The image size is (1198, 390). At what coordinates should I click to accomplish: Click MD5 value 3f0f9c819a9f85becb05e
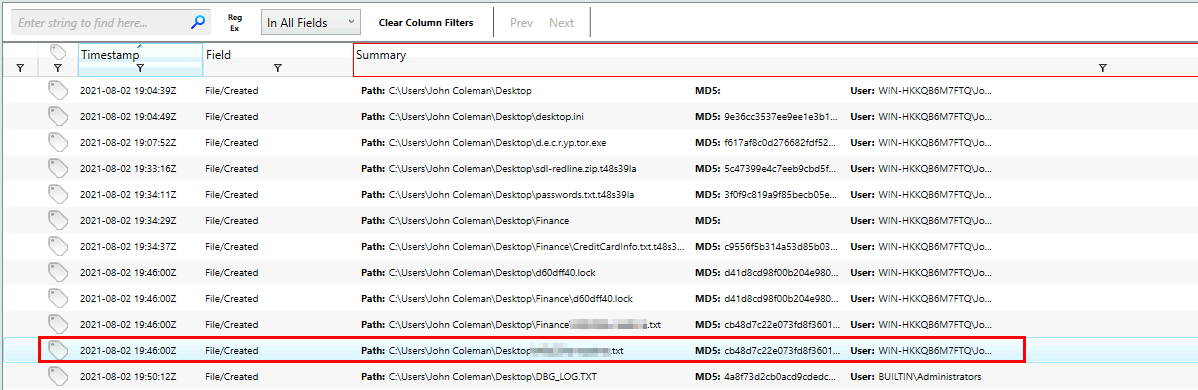[780, 195]
